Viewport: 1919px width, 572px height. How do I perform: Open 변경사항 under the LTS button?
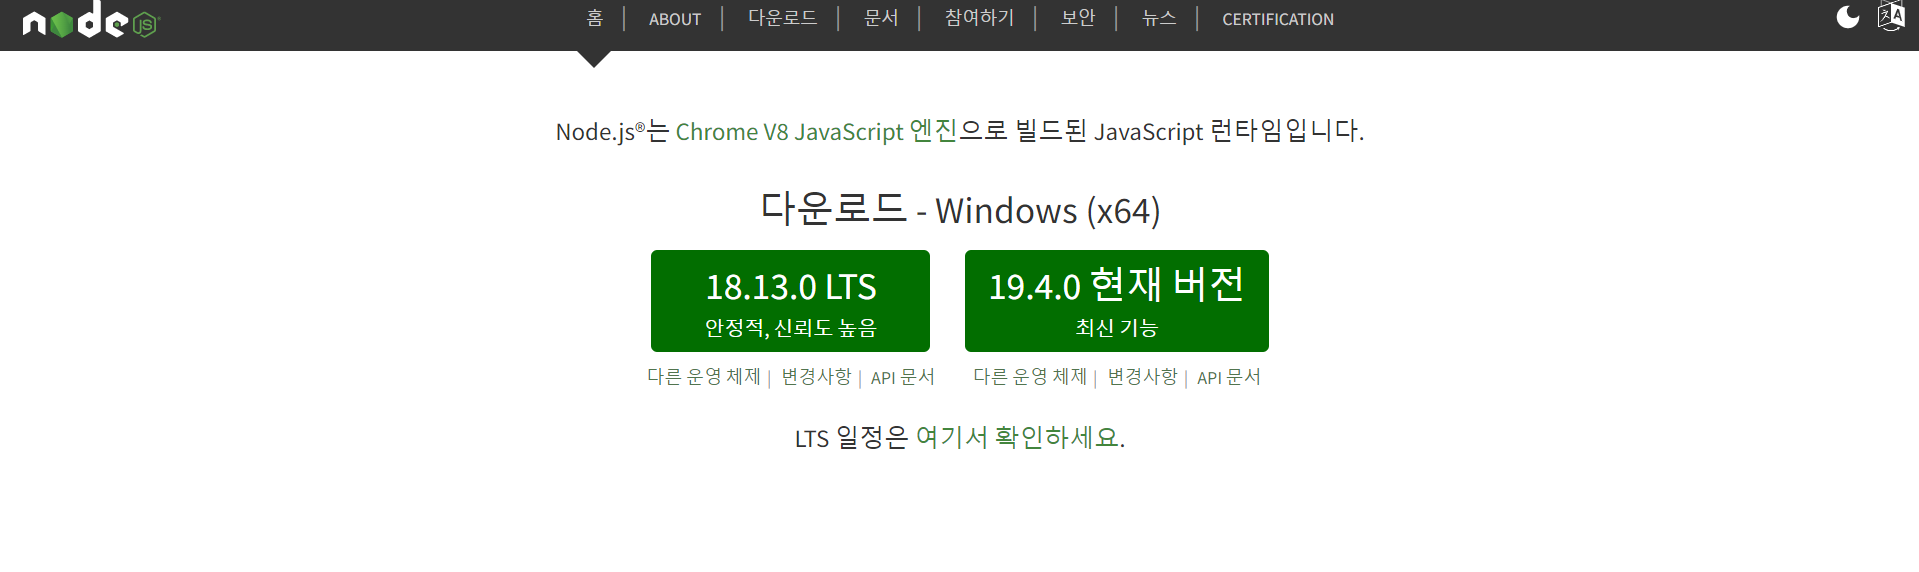(x=816, y=377)
